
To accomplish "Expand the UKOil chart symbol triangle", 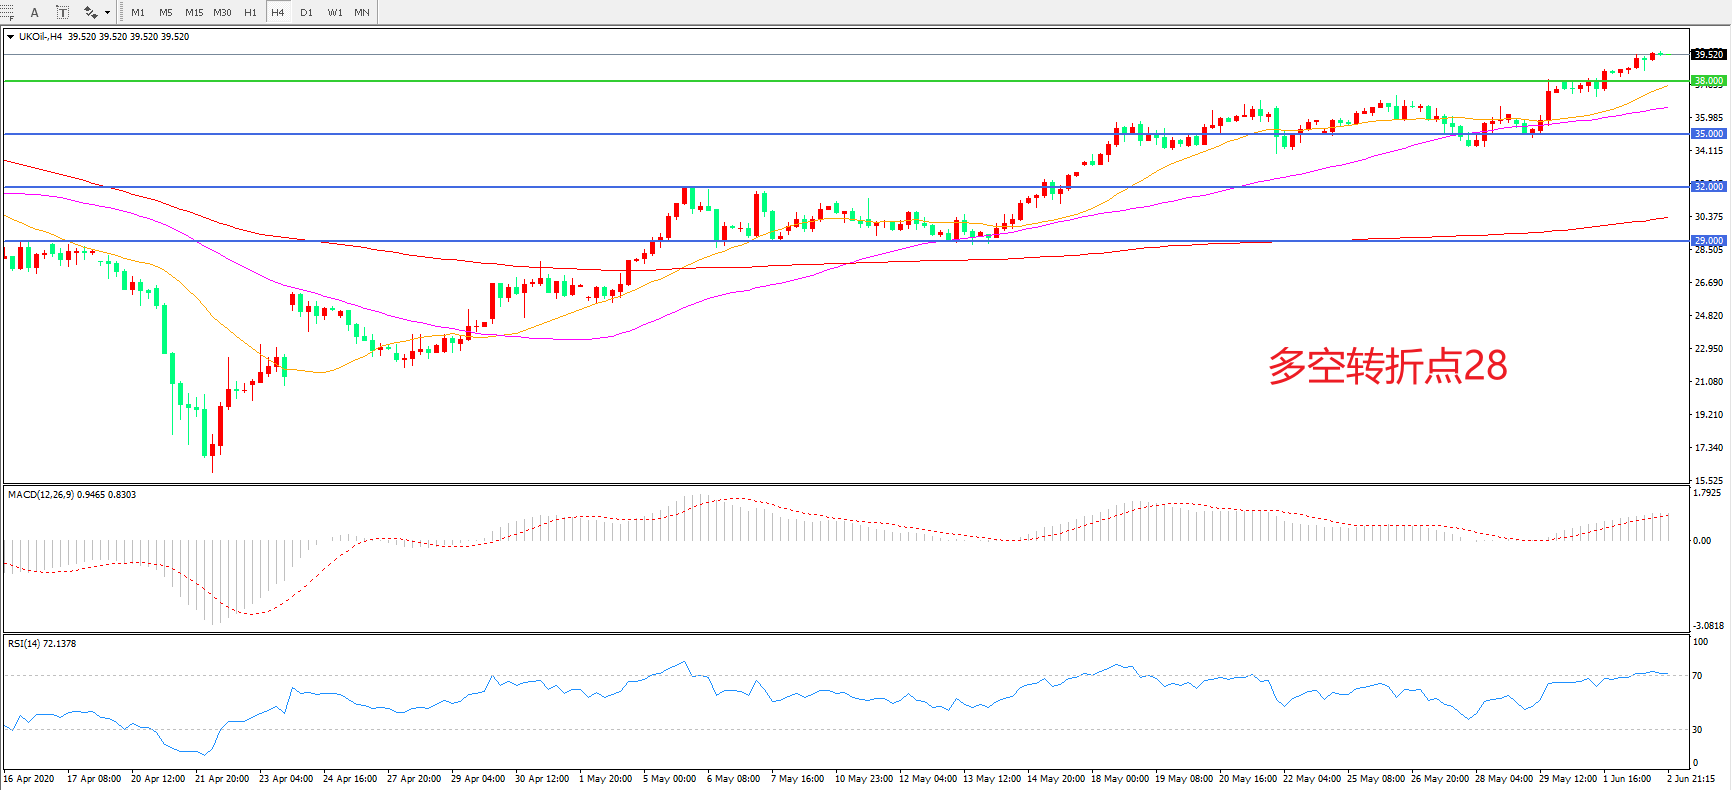I will [x=10, y=37].
